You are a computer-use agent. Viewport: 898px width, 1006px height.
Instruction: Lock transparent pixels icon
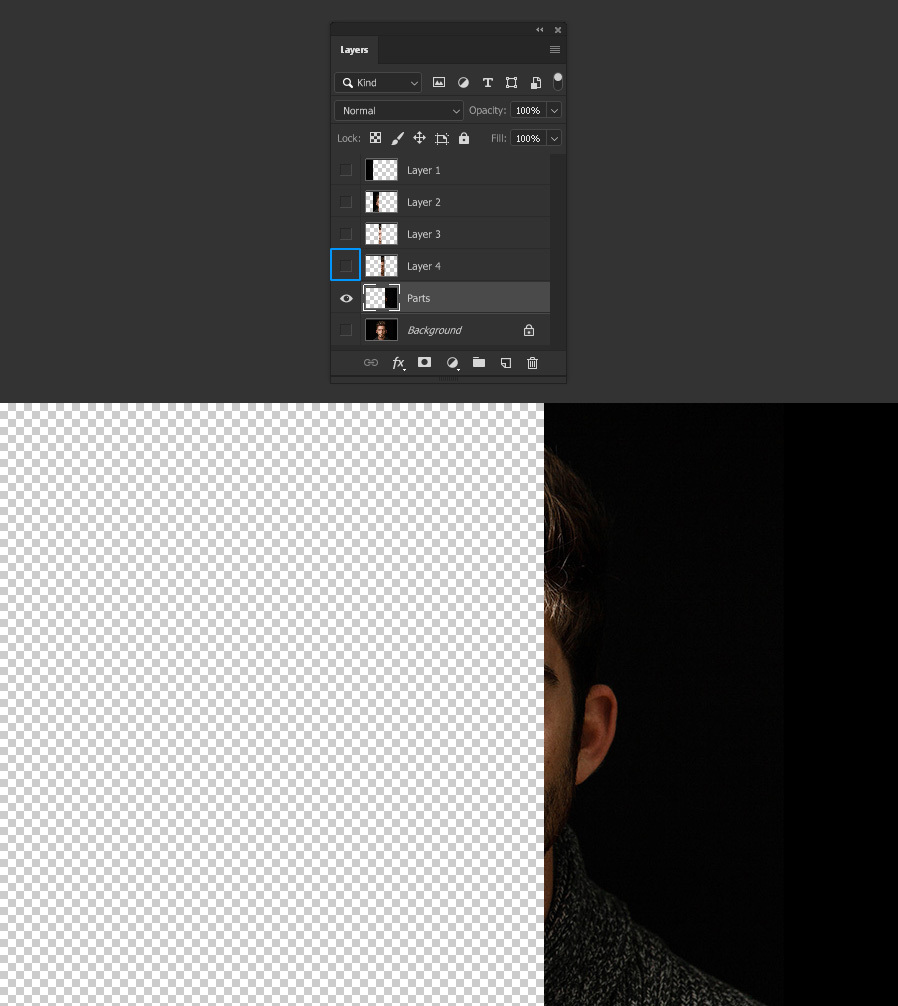(x=375, y=138)
